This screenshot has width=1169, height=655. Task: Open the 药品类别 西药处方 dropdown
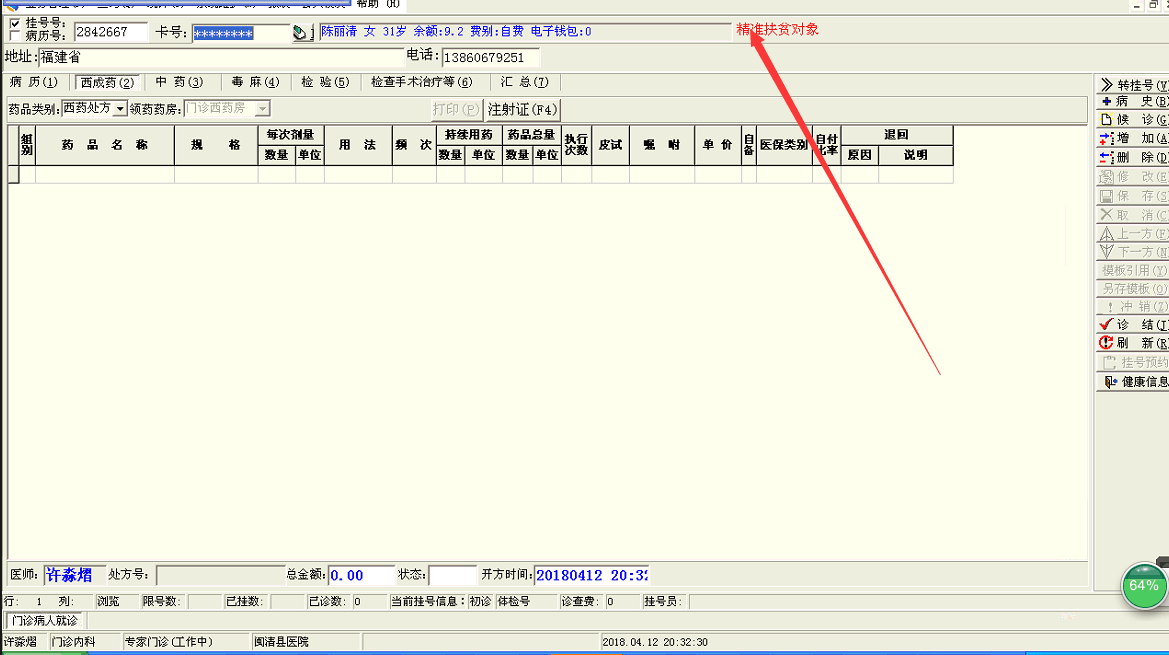119,109
